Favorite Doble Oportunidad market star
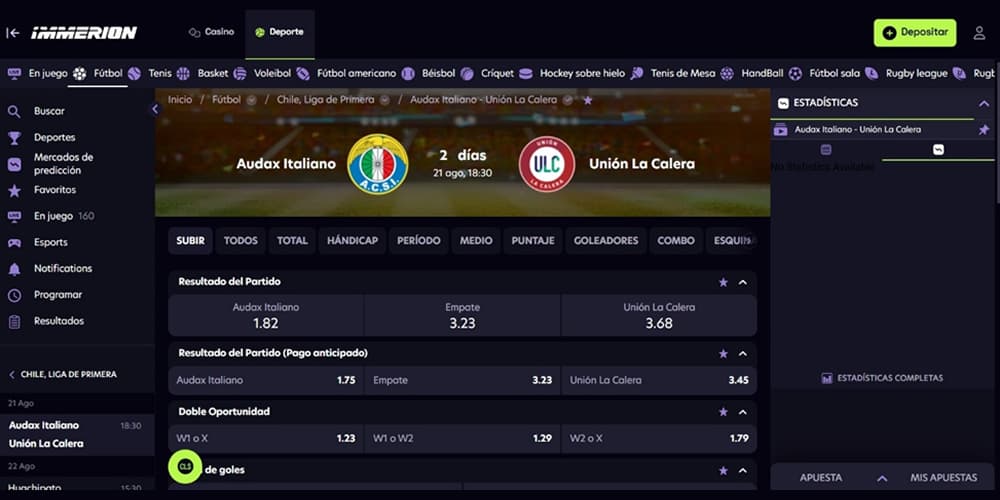1000x500 pixels. [x=723, y=412]
